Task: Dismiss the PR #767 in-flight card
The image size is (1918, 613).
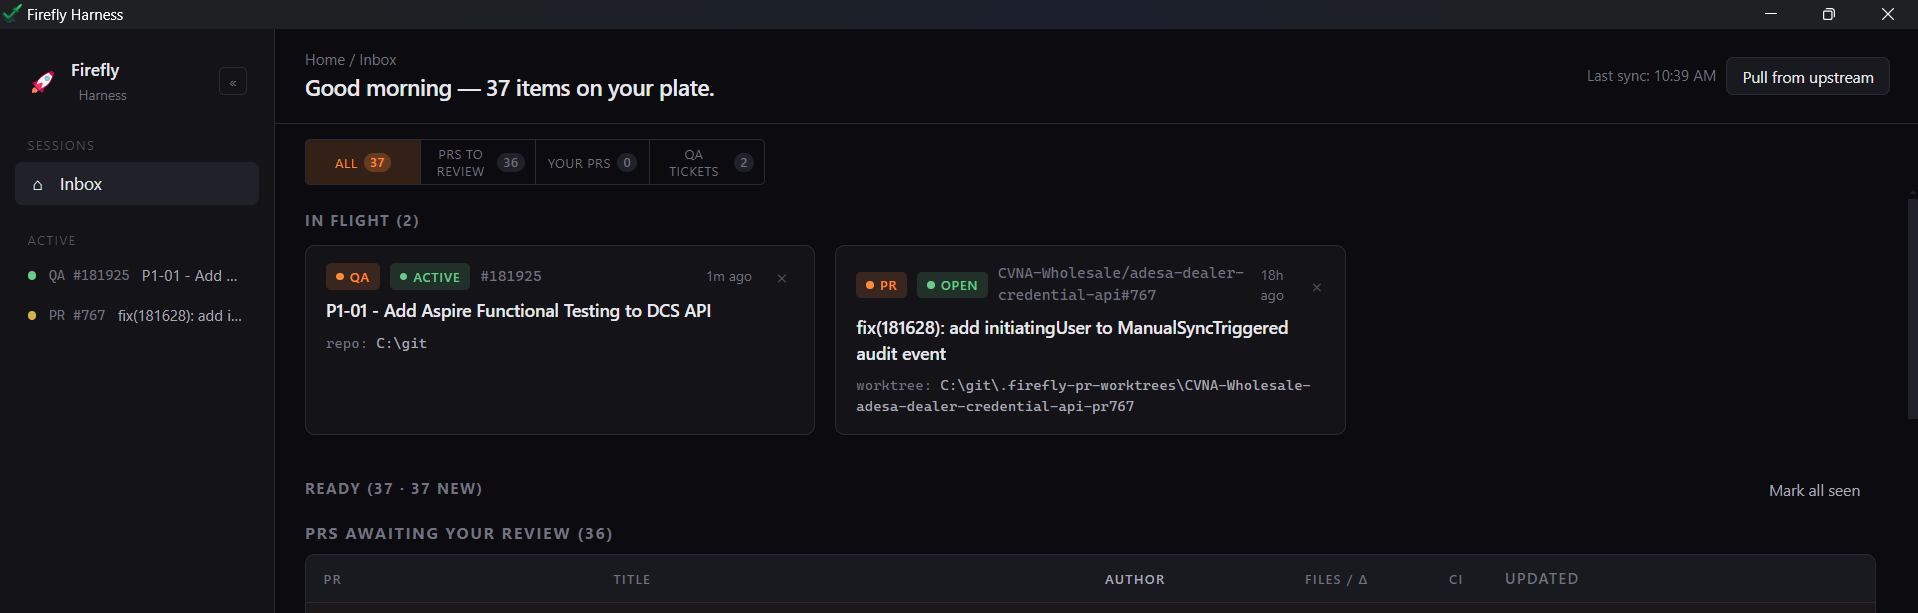Action: click(x=1317, y=287)
